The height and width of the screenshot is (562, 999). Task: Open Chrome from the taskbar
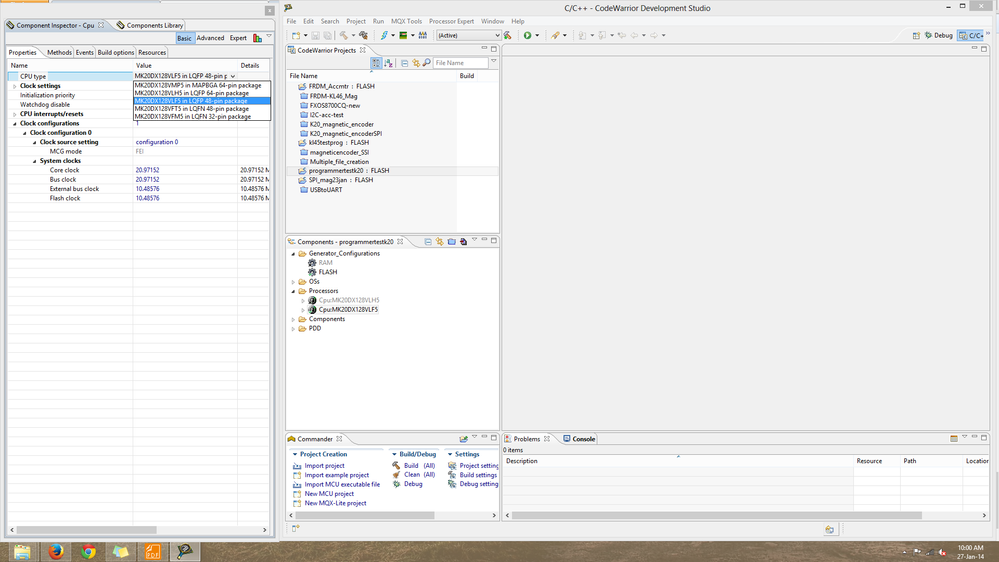(x=89, y=551)
